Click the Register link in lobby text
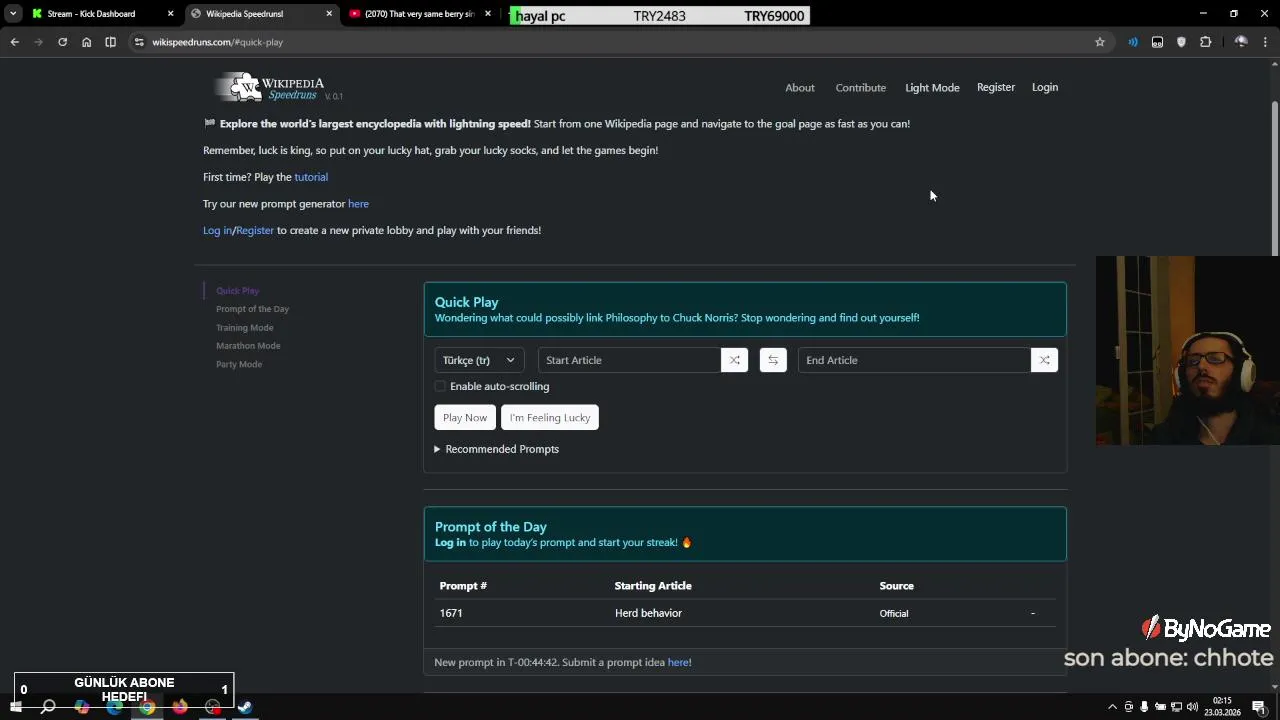The height and width of the screenshot is (720, 1280). tap(255, 230)
